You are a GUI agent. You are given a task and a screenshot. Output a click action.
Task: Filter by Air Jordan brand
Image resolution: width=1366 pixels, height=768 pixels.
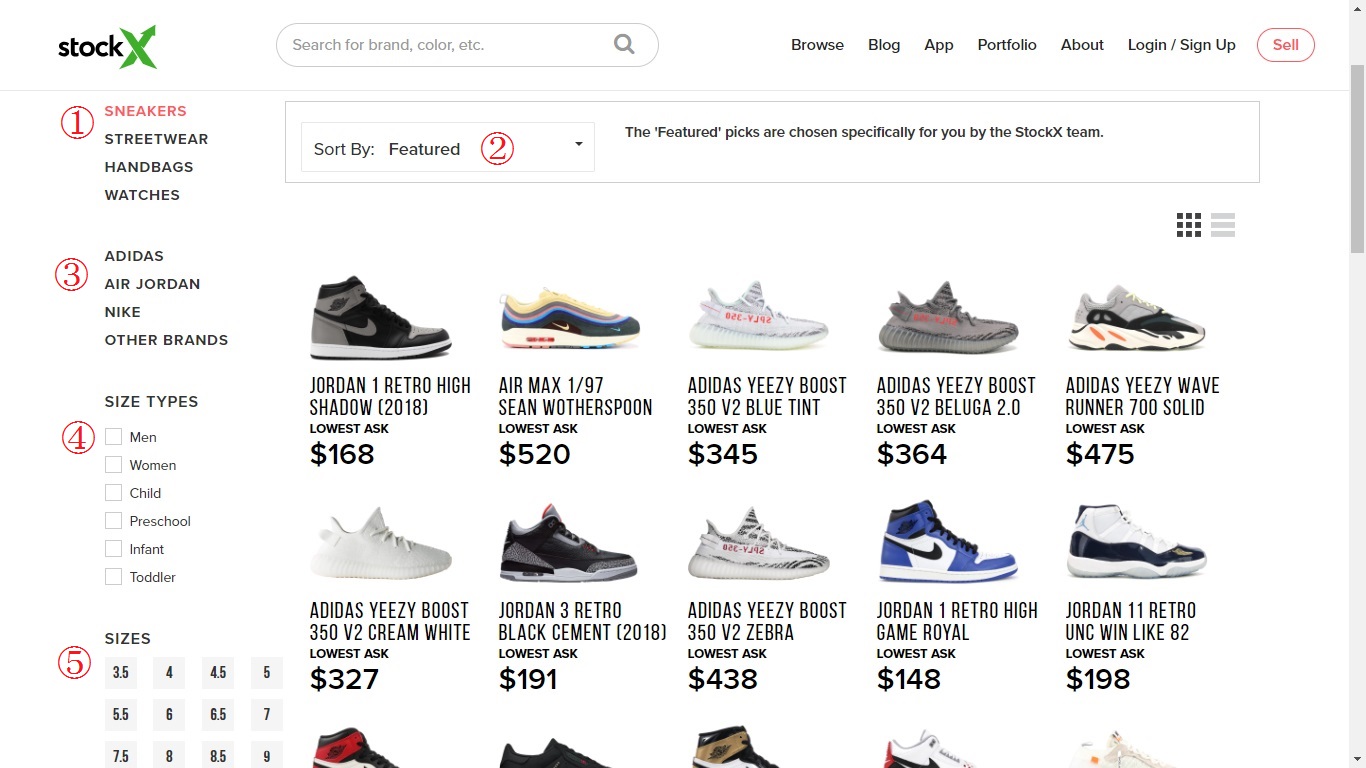click(152, 284)
